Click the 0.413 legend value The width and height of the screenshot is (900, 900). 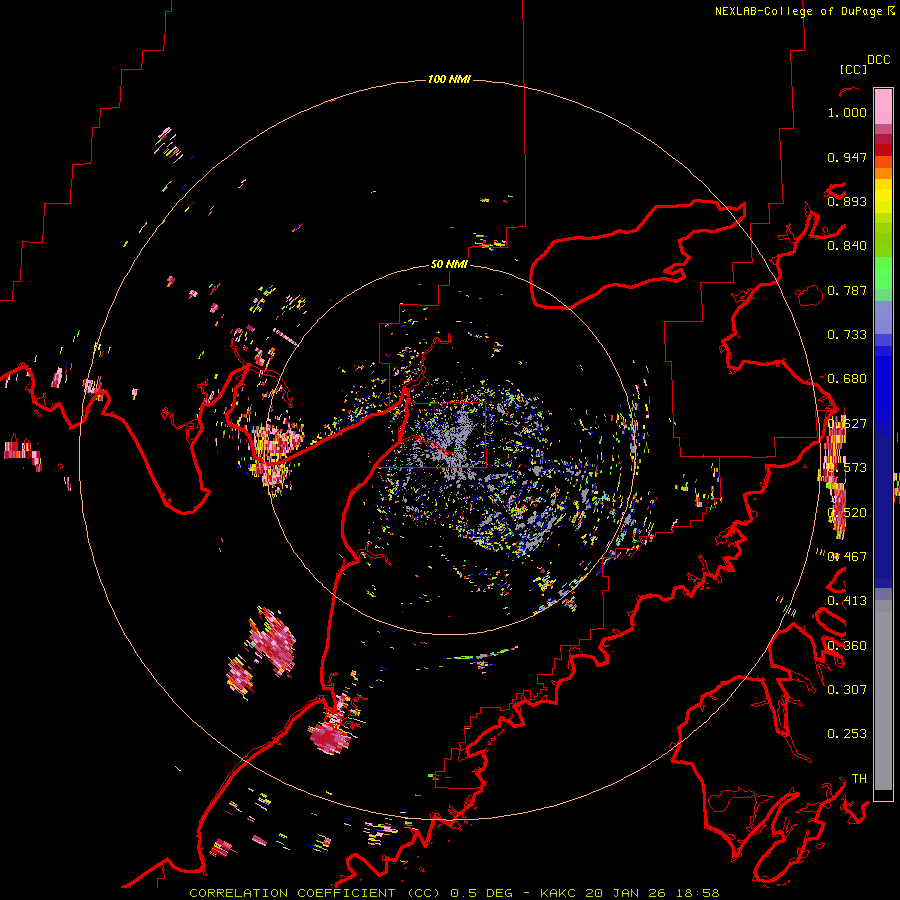click(x=847, y=601)
